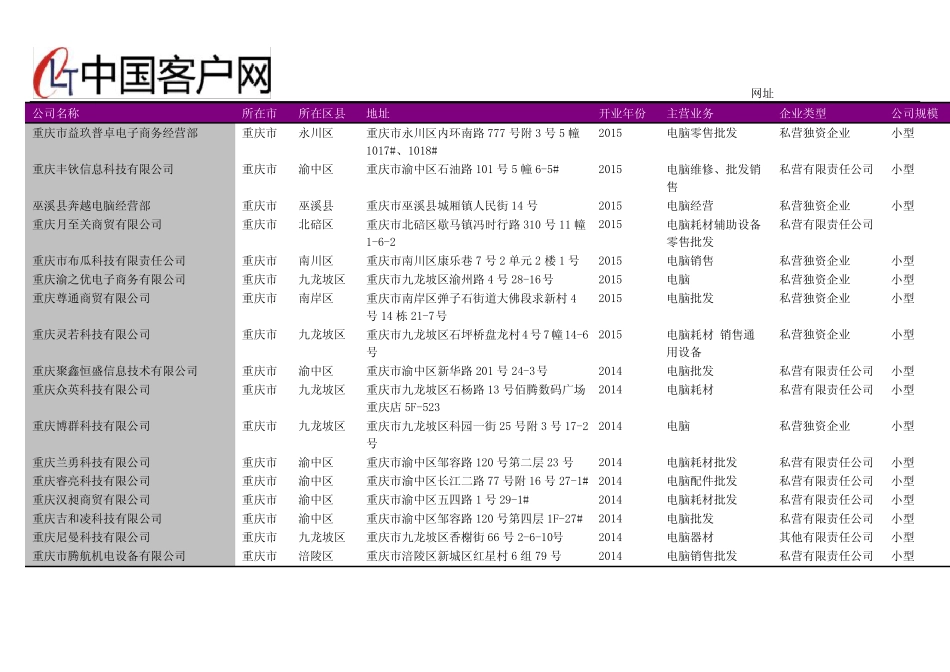Click year 2014 in 重庆尼曼科技 row
Image resolution: width=950 pixels, height=672 pixels.
click(610, 537)
